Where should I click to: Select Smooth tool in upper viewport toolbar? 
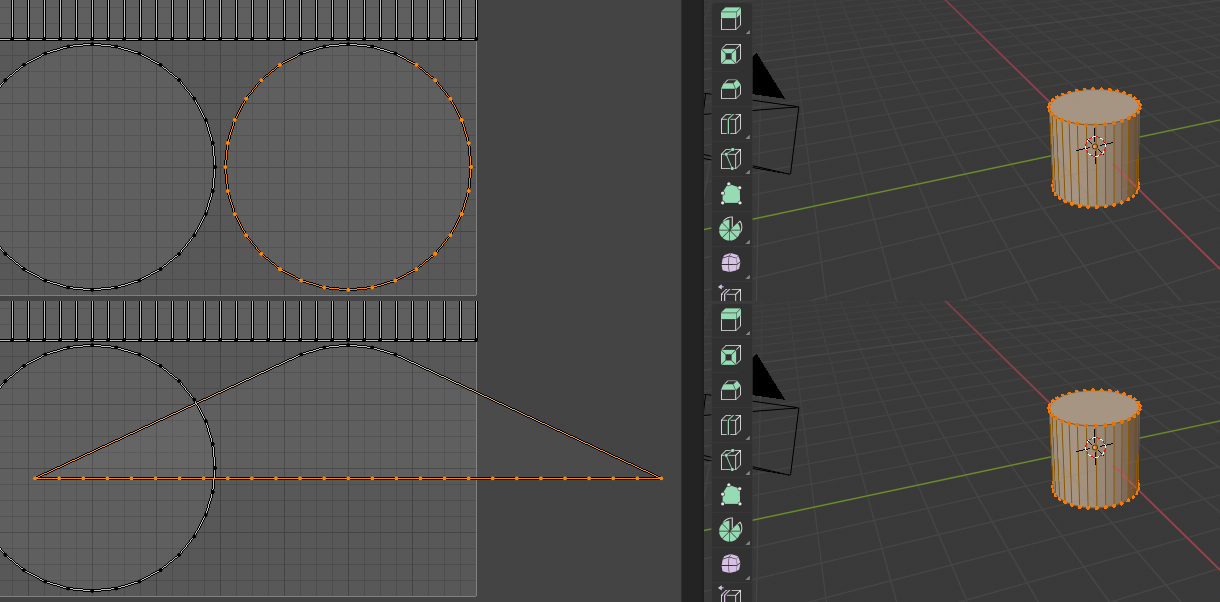(x=731, y=263)
